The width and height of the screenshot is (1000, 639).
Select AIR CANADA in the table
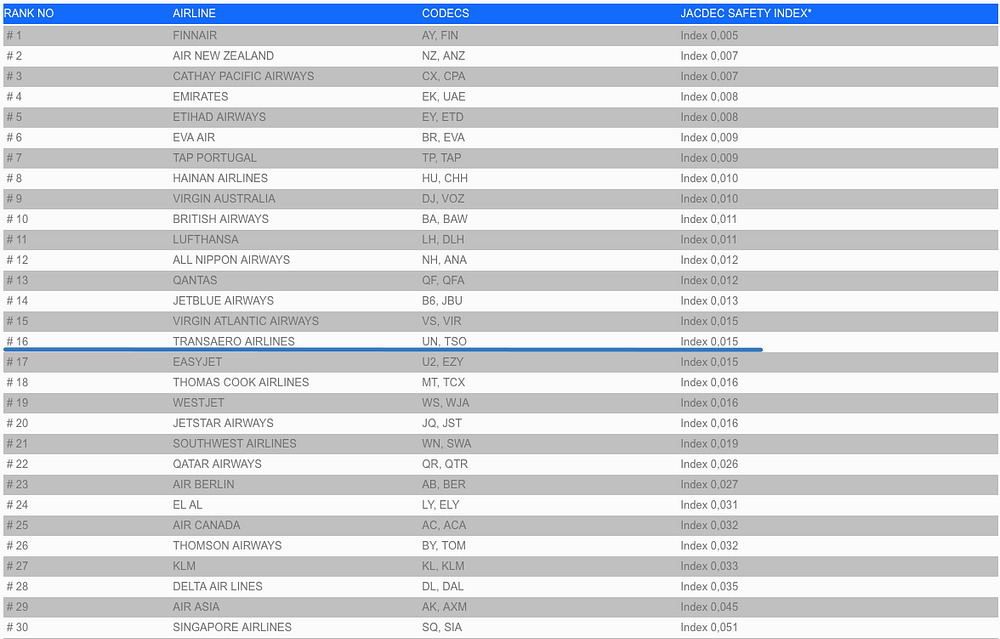tap(207, 525)
